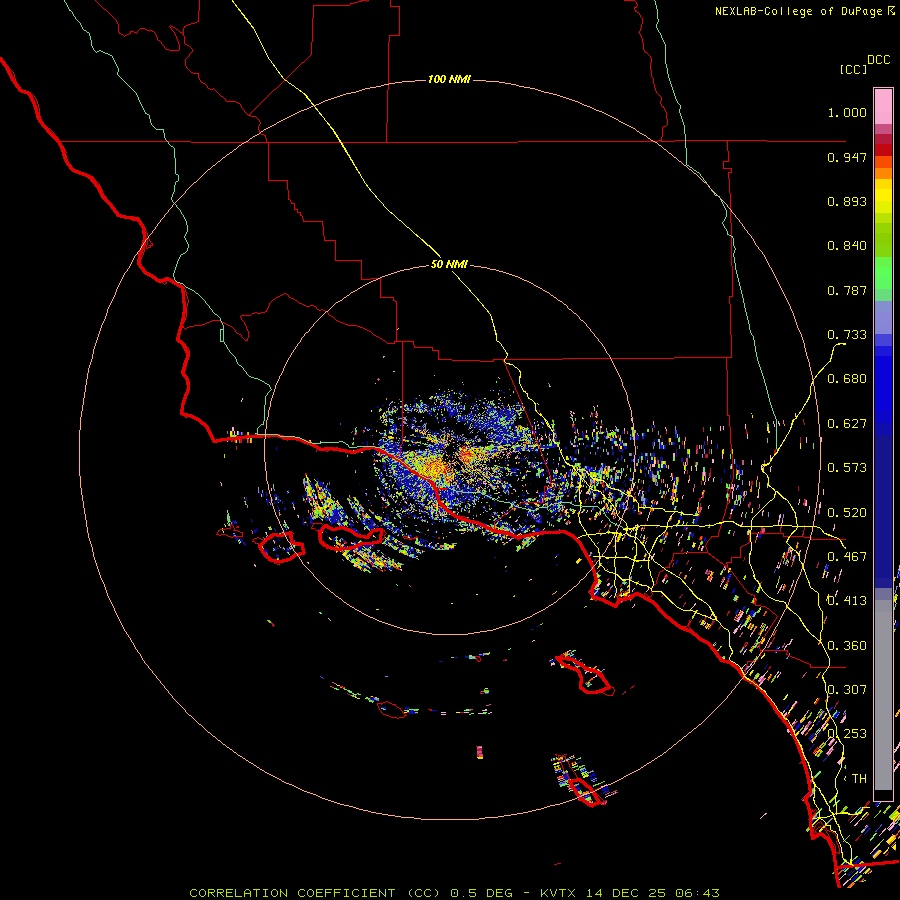Select the 0.680 scale value
900x900 pixels.
pos(847,379)
